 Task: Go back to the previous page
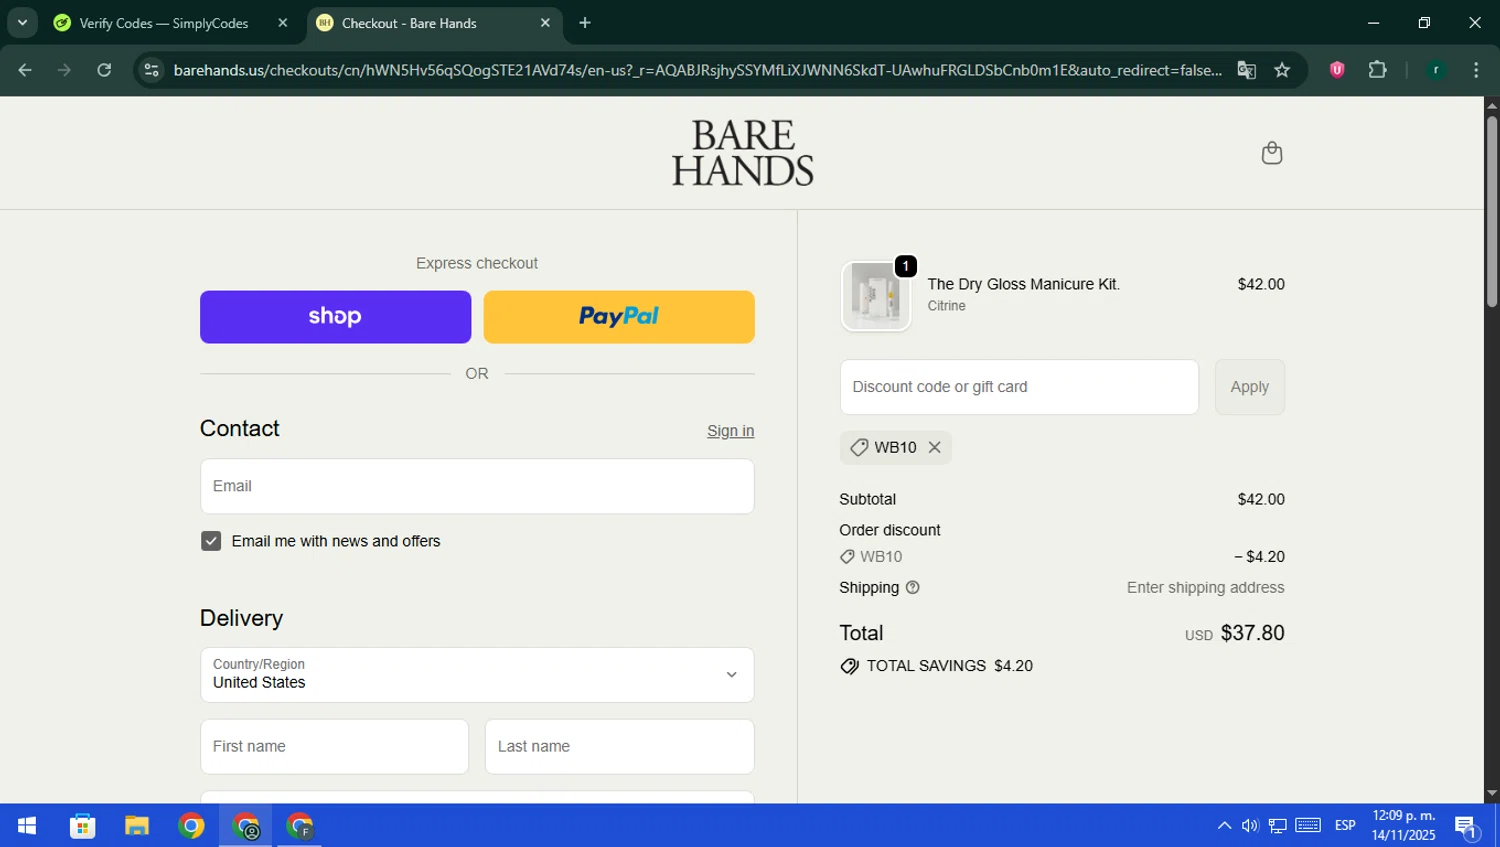point(25,70)
